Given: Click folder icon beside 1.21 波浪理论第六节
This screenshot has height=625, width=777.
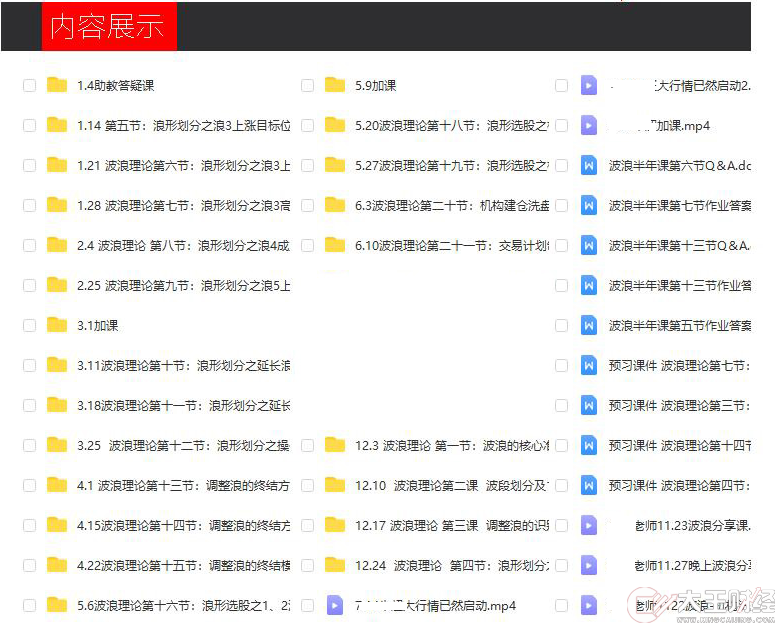Looking at the screenshot, I should (x=56, y=165).
